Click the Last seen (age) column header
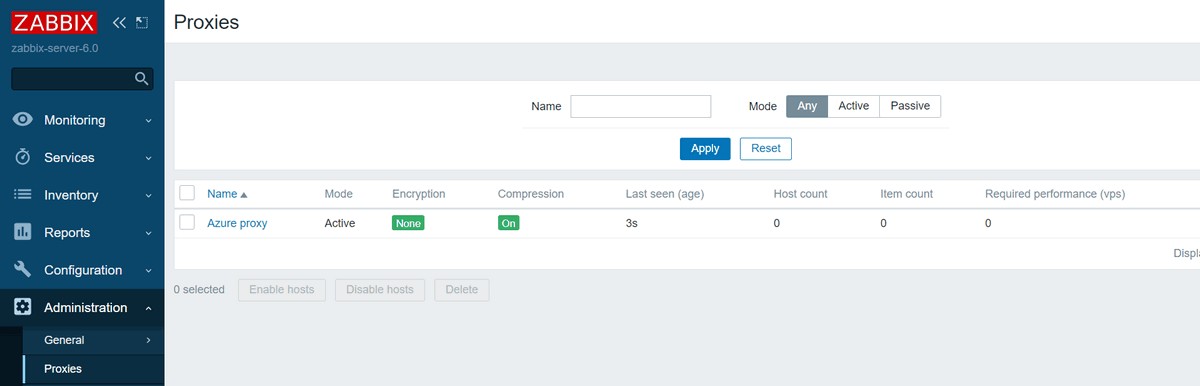1200x386 pixels. point(665,194)
